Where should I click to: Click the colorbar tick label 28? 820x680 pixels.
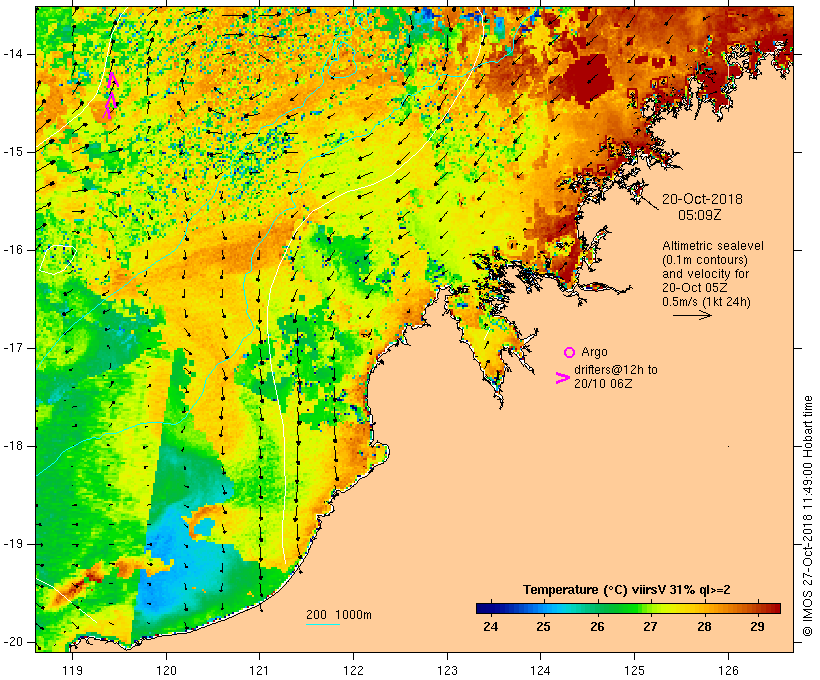coord(704,626)
